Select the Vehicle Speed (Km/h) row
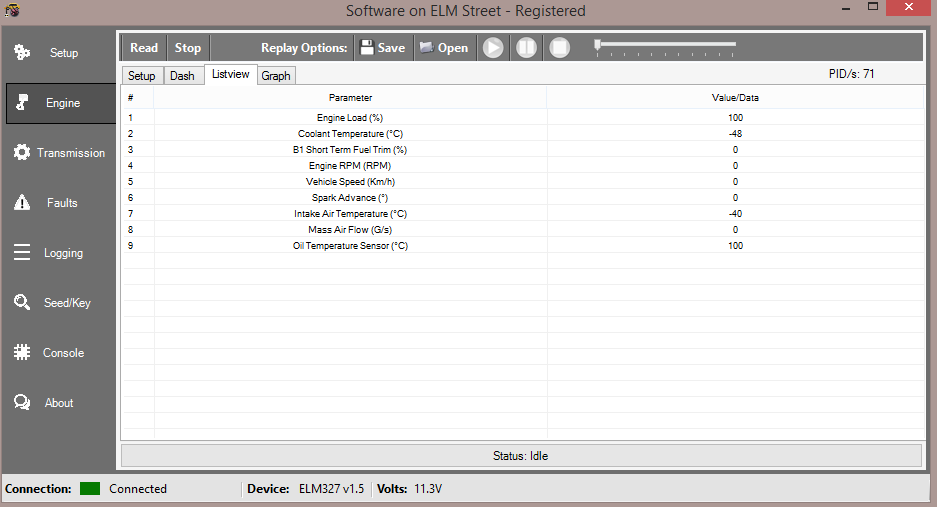This screenshot has width=937, height=507. (x=523, y=182)
